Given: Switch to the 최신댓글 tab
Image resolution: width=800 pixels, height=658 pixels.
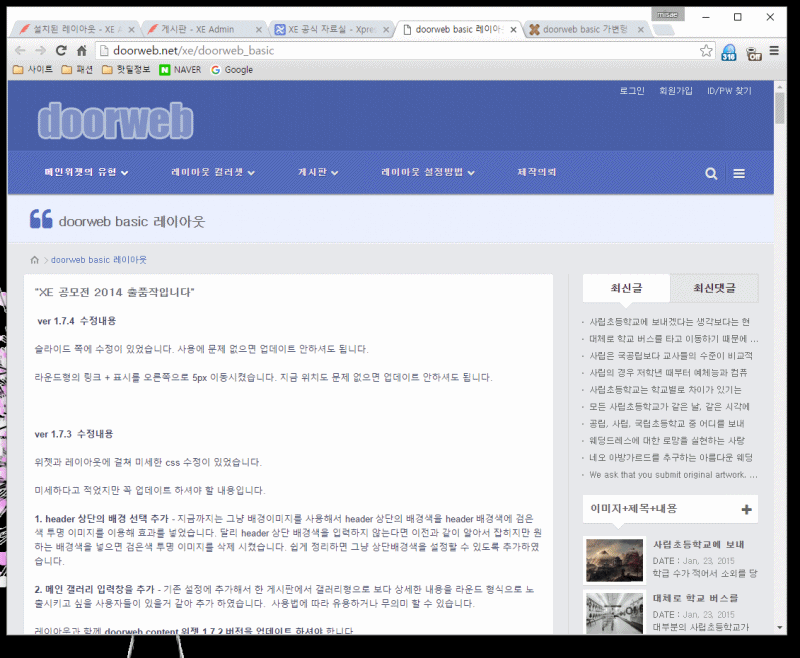Looking at the screenshot, I should point(714,289).
